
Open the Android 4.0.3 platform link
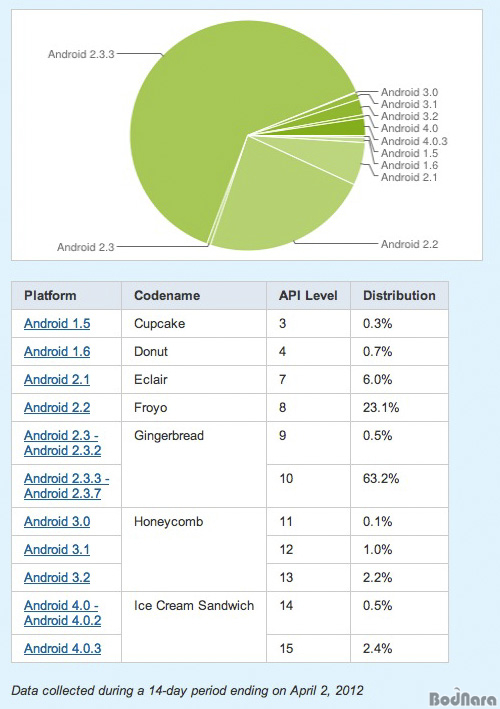pyautogui.click(x=62, y=648)
